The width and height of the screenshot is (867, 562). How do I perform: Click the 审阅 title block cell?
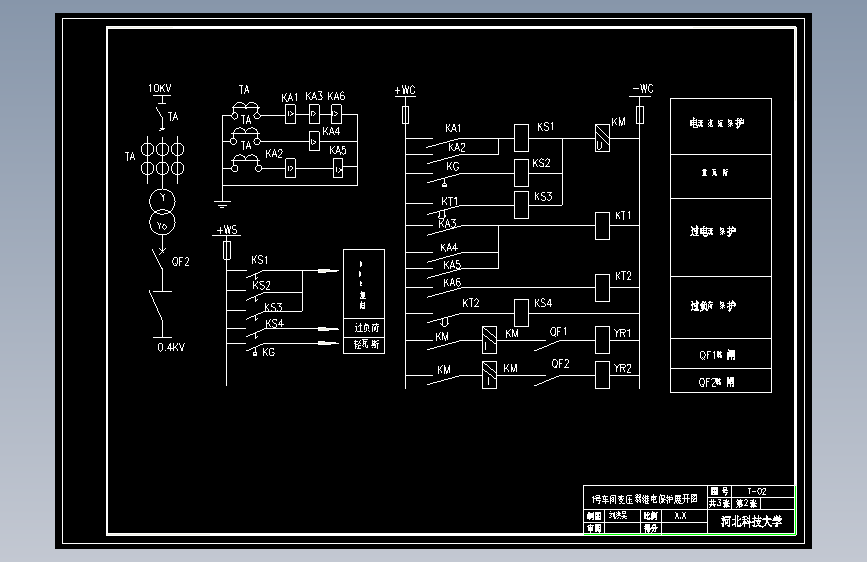click(595, 528)
